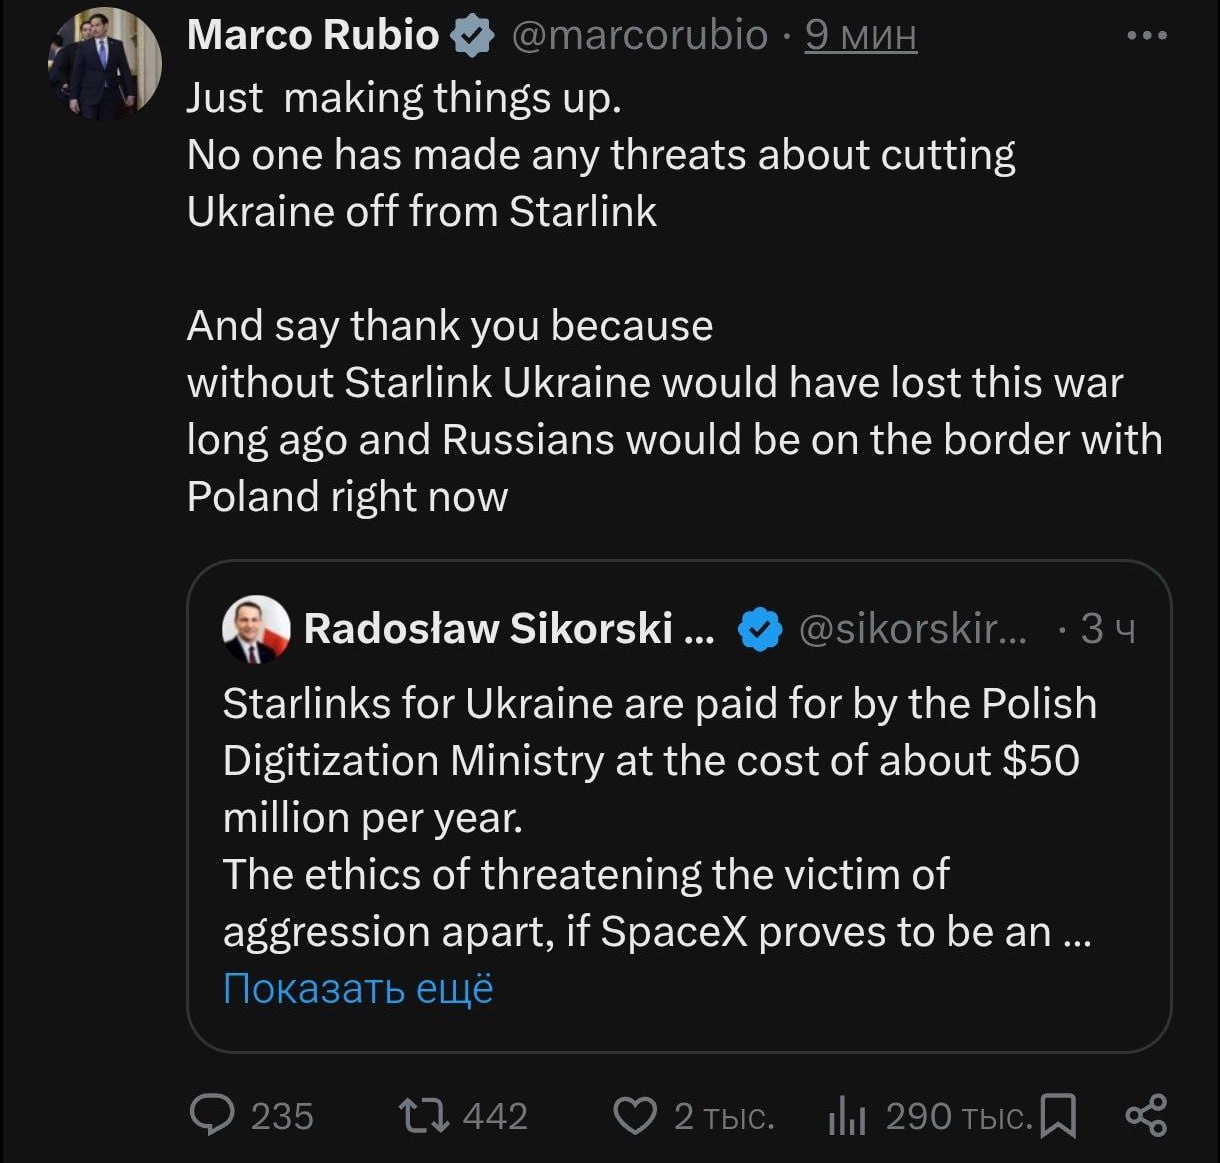This screenshot has width=1220, height=1163.
Task: Expand quoted tweet with "Показать ещё"
Action: [x=358, y=988]
